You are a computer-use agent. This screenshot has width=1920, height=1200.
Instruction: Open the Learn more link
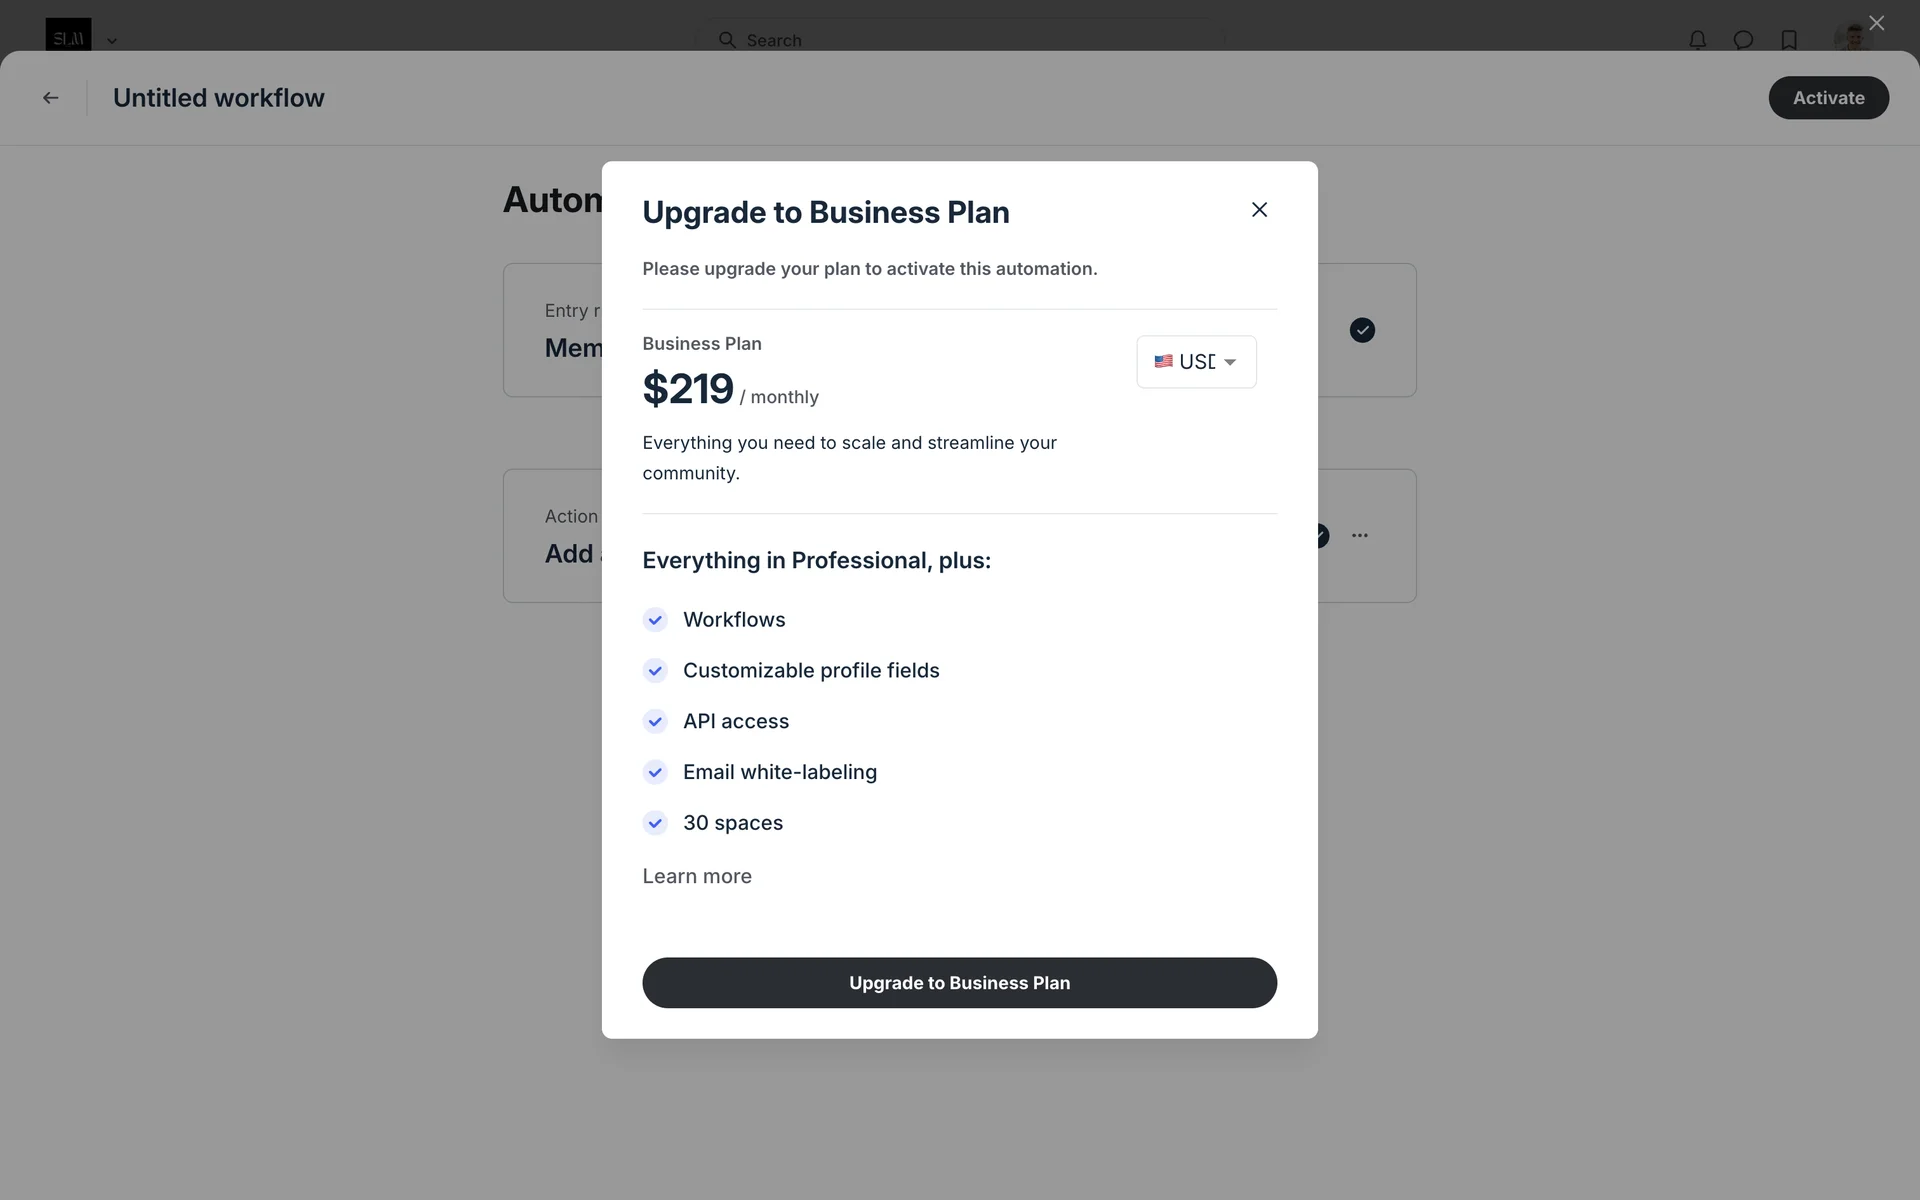click(x=697, y=876)
